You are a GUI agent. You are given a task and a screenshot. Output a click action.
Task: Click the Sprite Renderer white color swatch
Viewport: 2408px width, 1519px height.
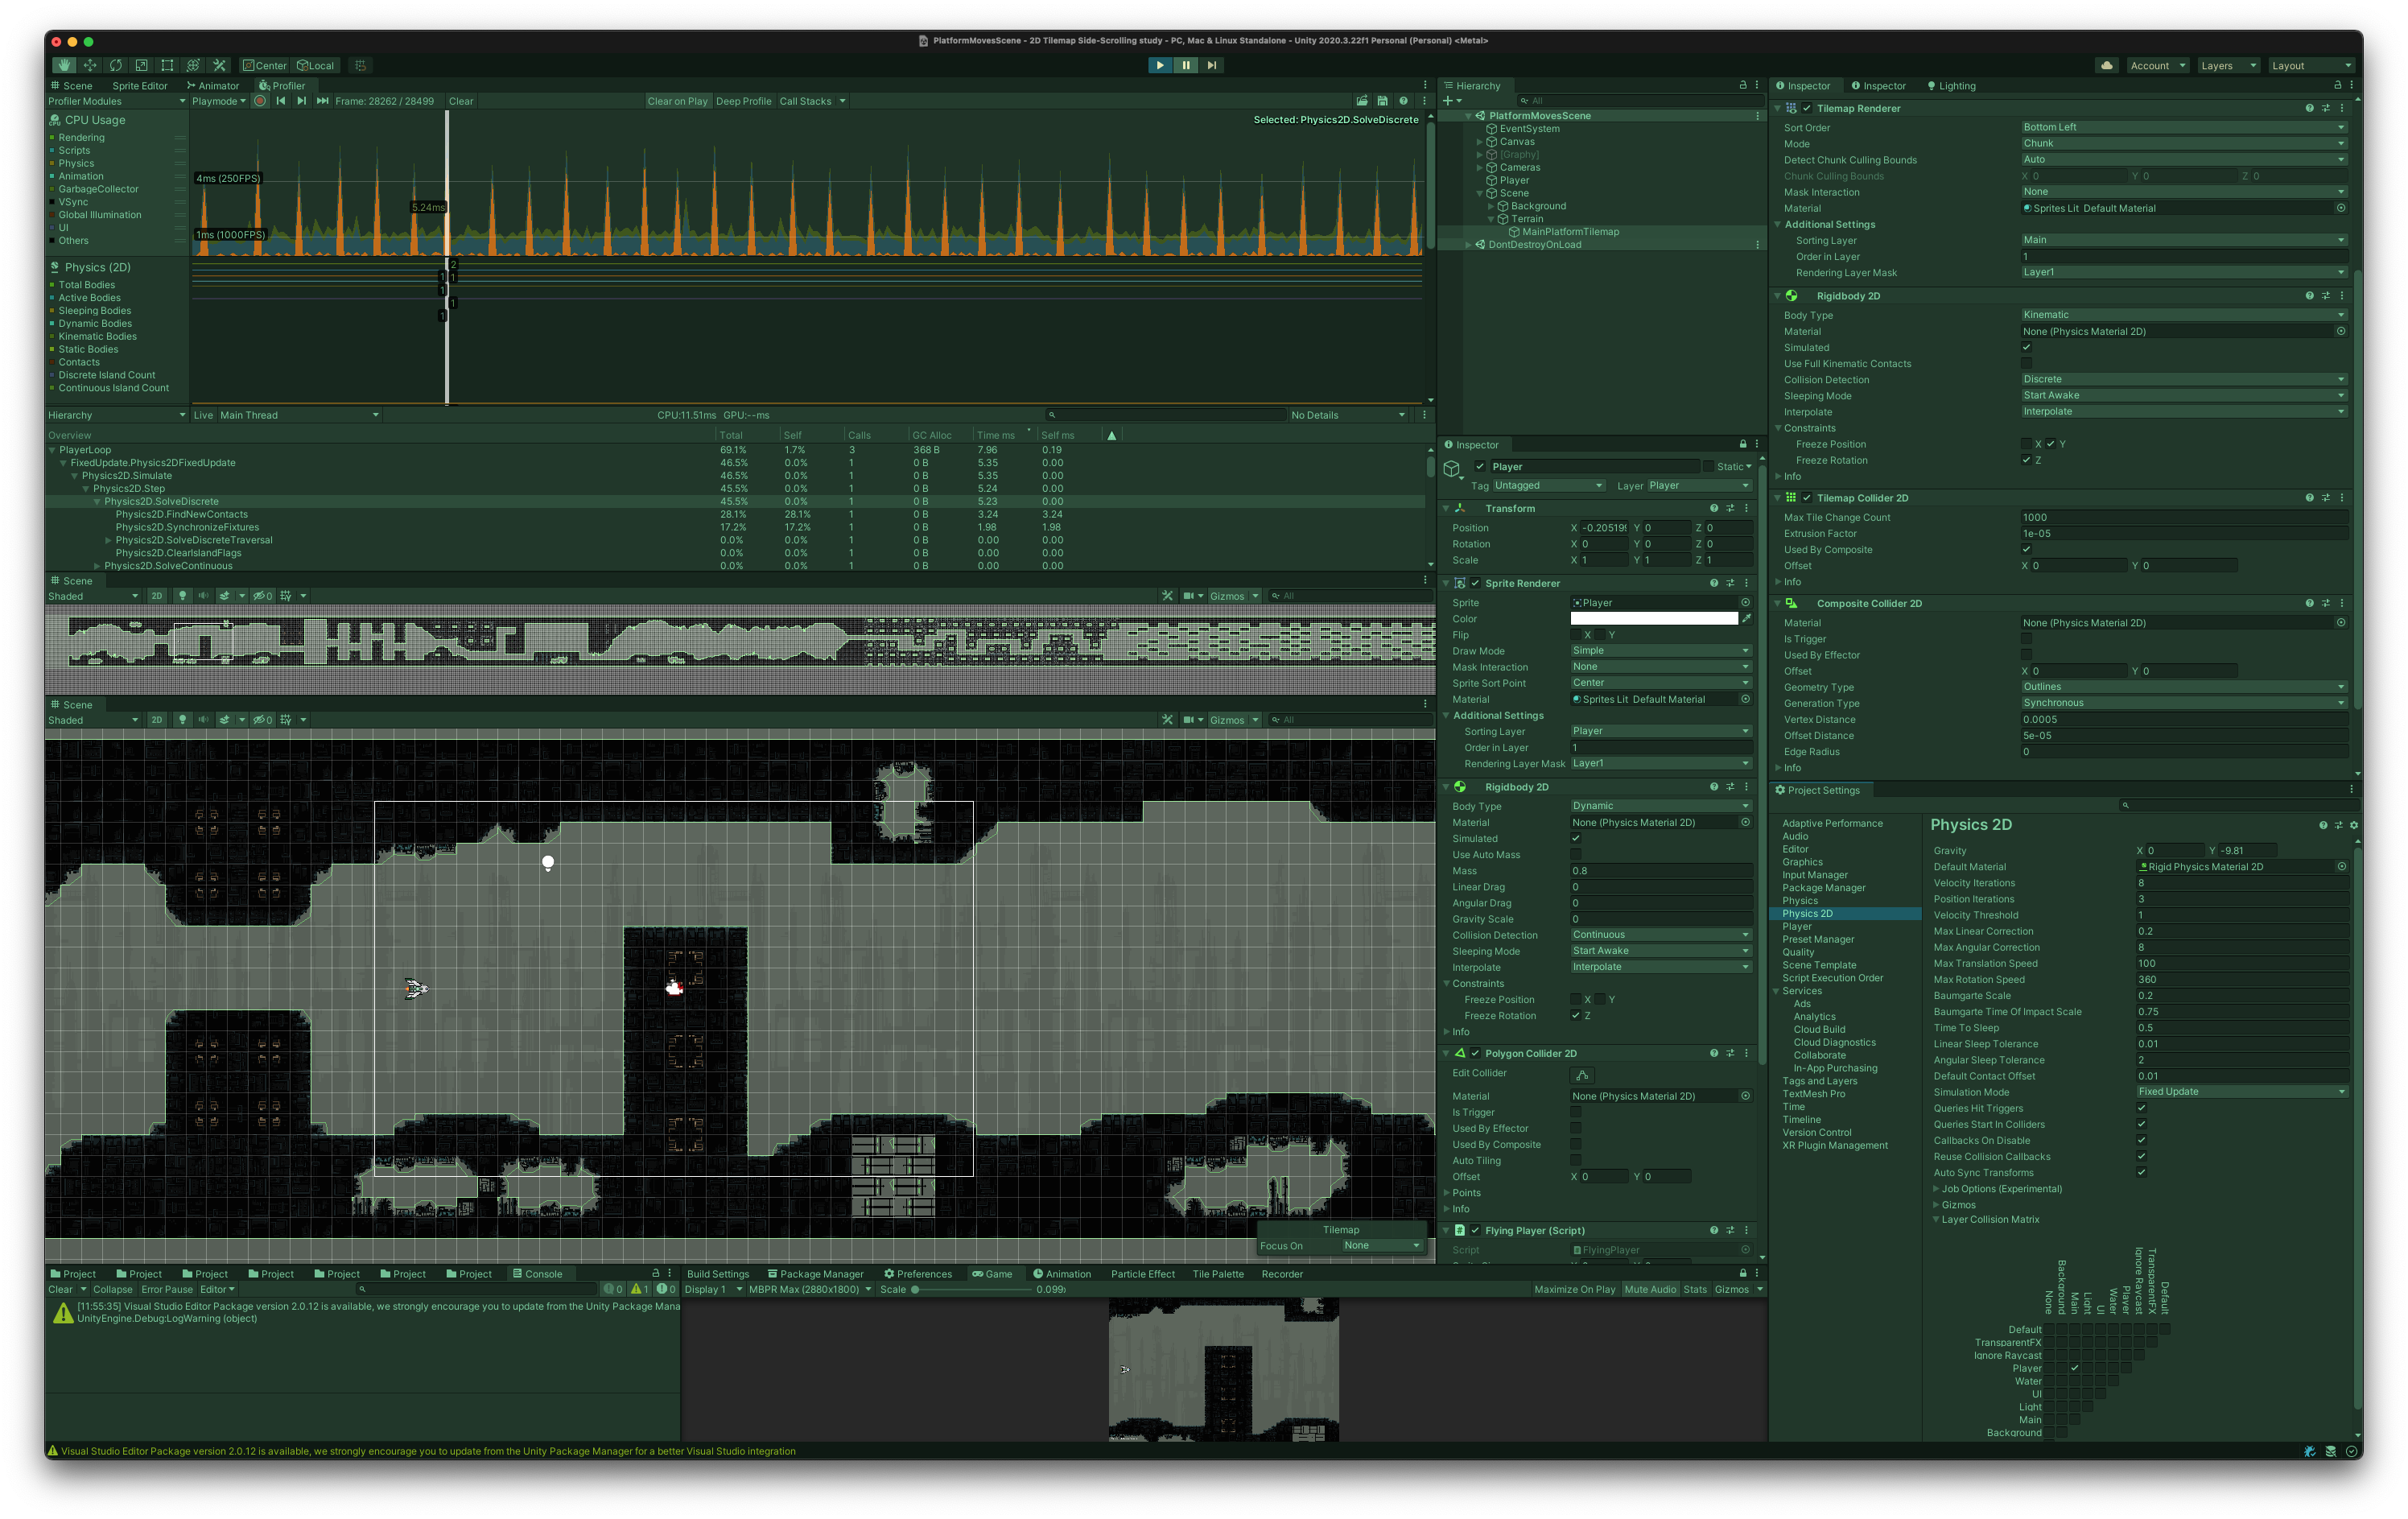coord(1653,619)
